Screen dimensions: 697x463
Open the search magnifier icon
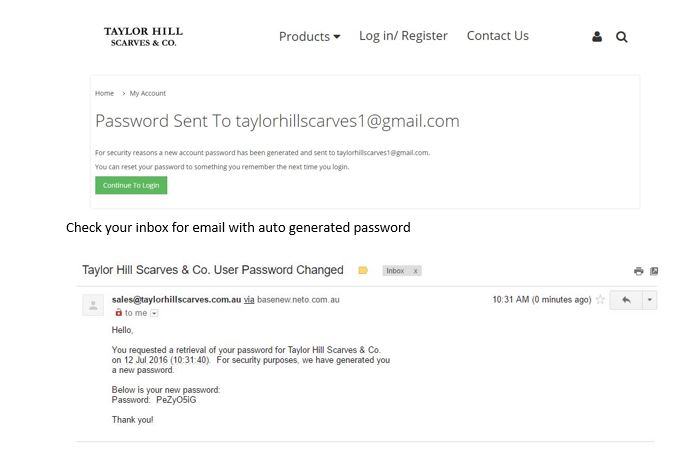click(621, 36)
